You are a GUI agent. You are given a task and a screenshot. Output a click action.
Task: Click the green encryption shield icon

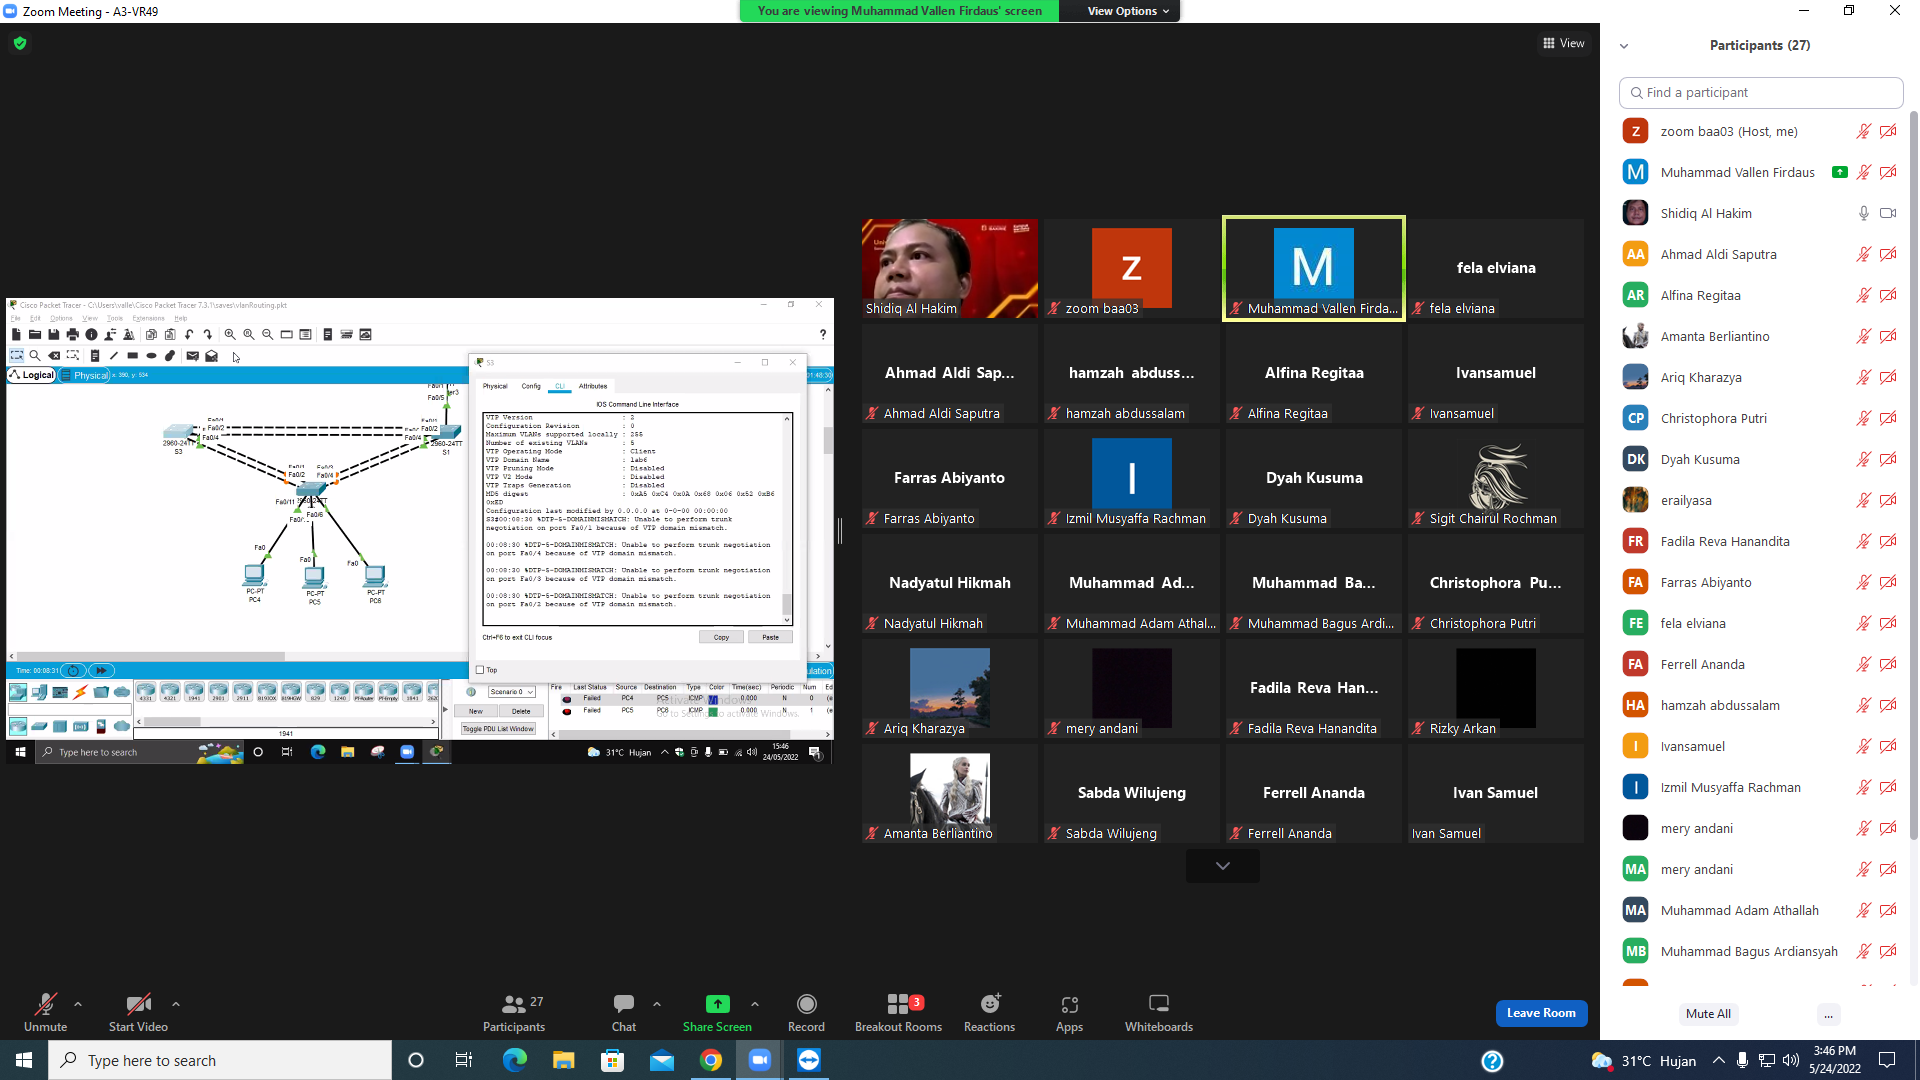pos(20,43)
